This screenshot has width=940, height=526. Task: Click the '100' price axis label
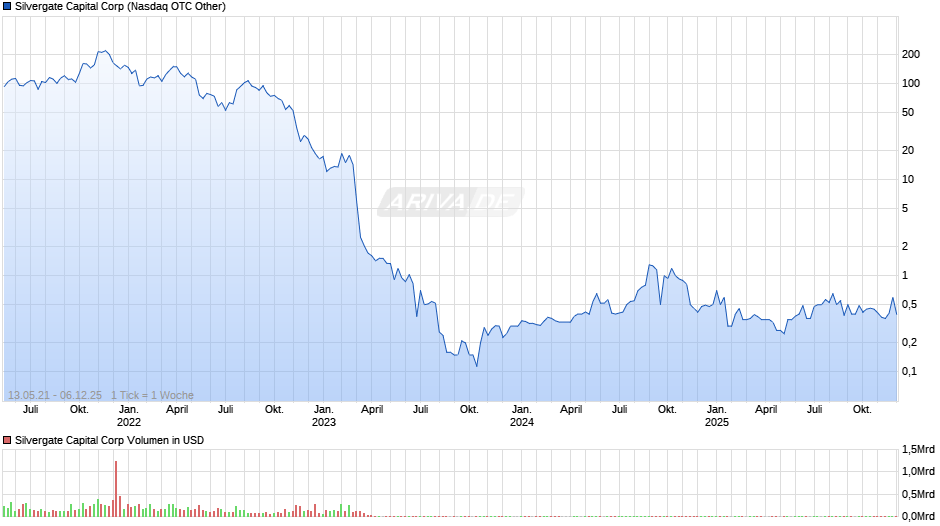911,83
